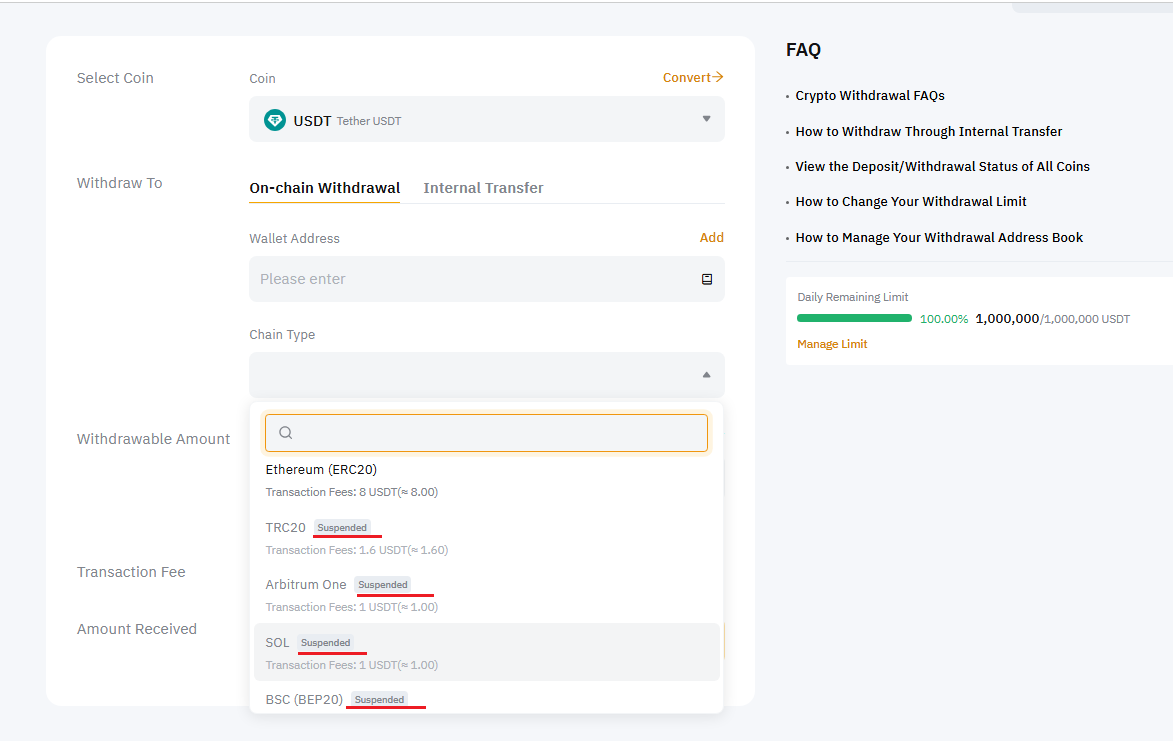Expand the USDT coin selector dropdown
This screenshot has height=741, width=1173.
(x=706, y=119)
